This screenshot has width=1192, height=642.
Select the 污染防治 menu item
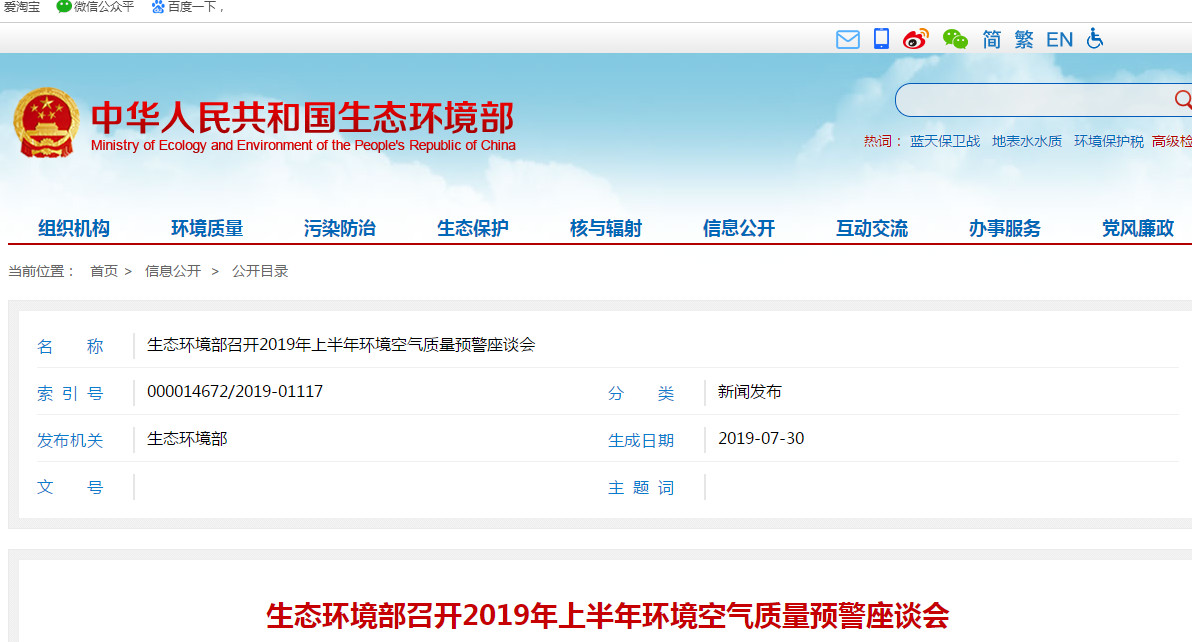[x=340, y=228]
